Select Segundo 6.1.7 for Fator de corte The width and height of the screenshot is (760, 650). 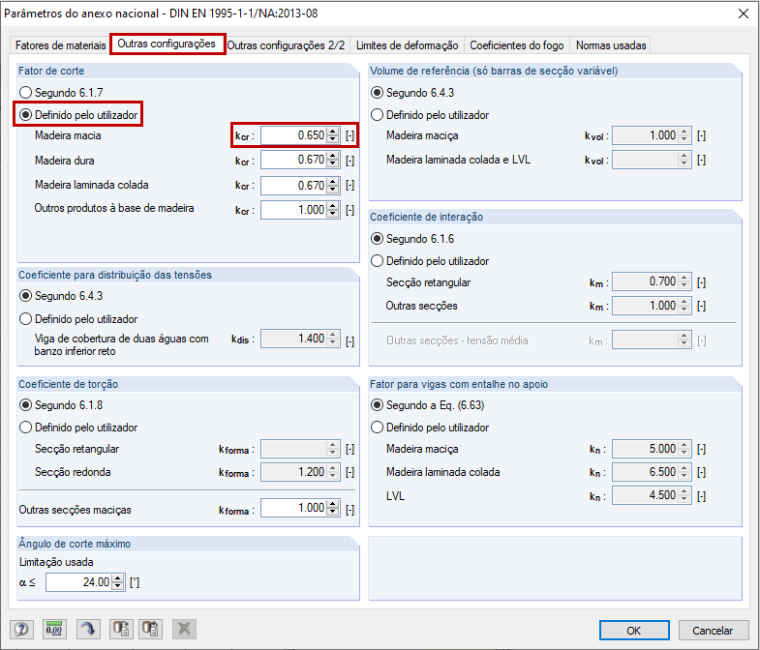[61, 93]
